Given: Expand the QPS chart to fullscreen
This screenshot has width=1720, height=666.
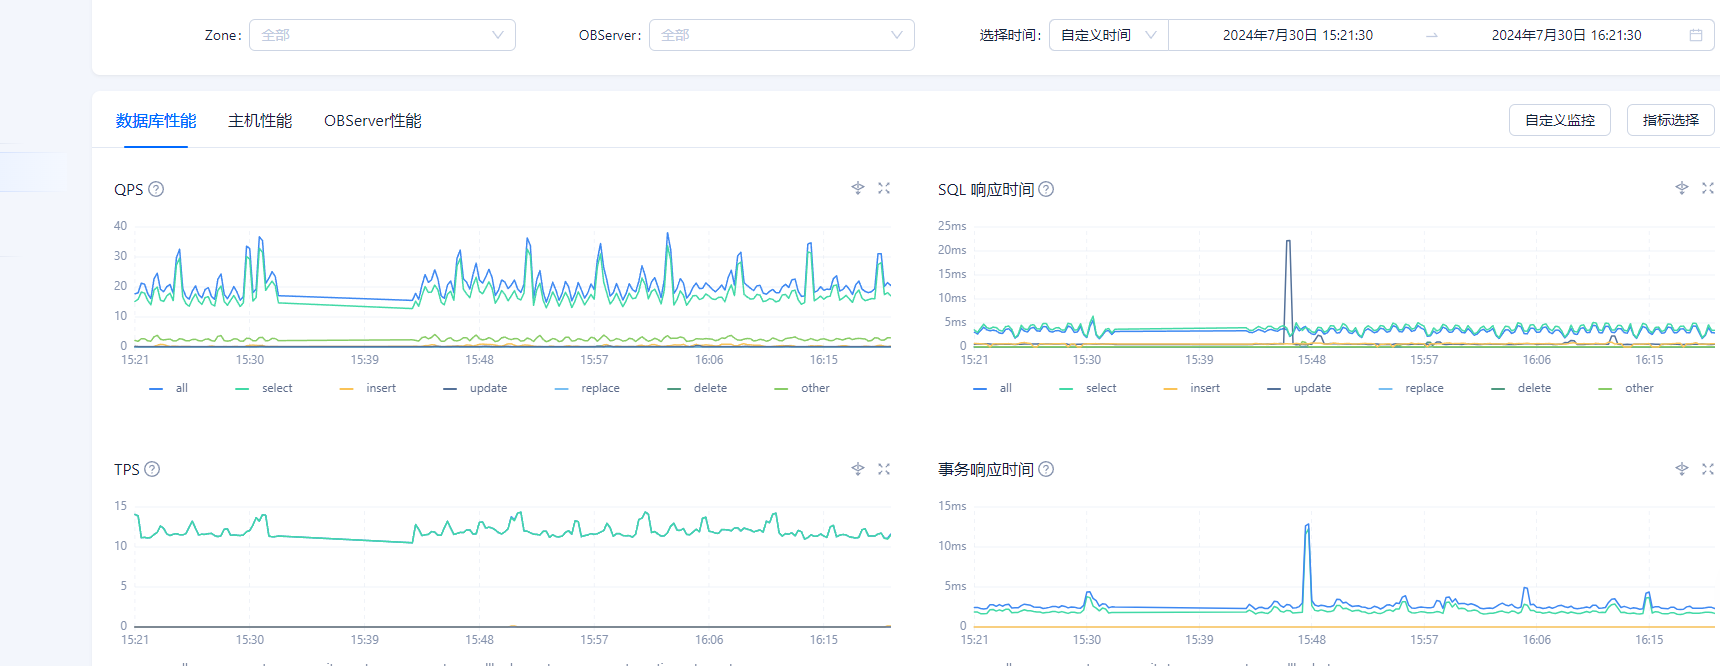Looking at the screenshot, I should coord(884,188).
